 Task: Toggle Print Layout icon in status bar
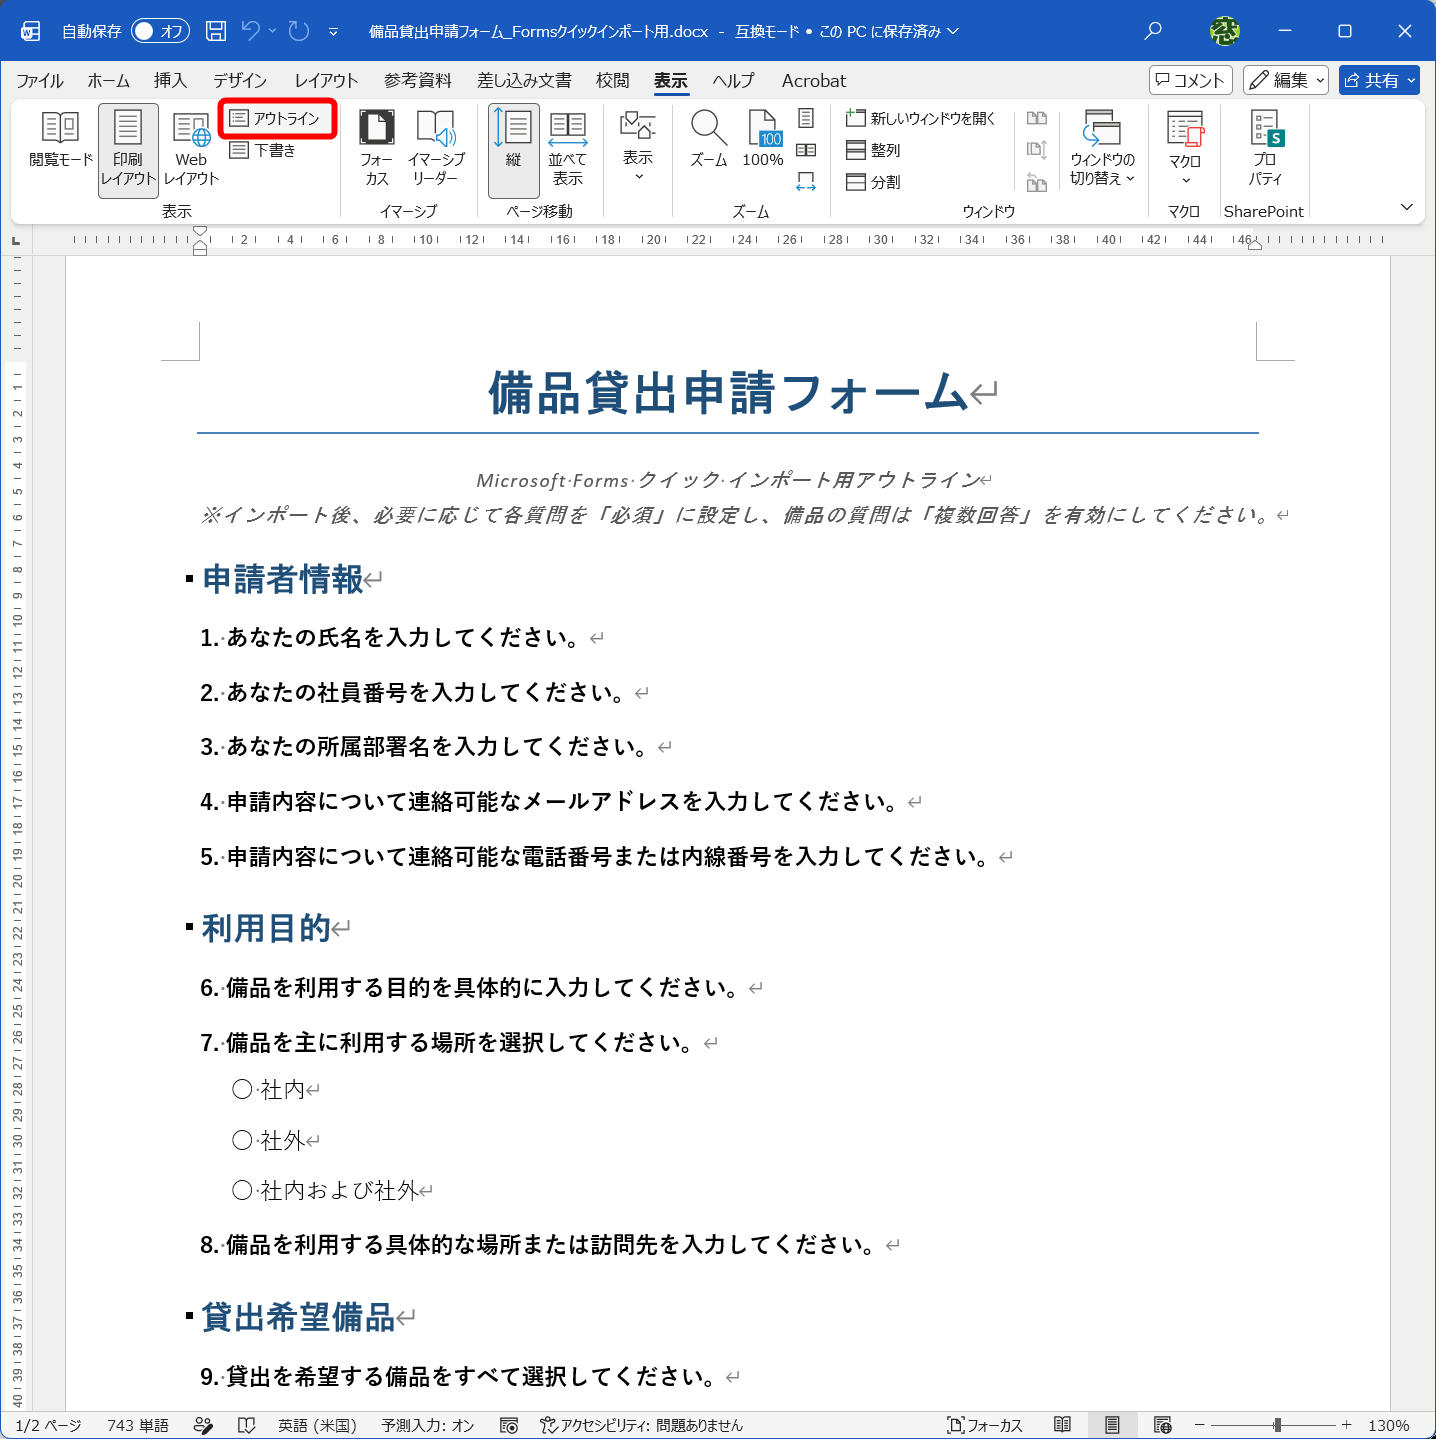click(x=1112, y=1425)
